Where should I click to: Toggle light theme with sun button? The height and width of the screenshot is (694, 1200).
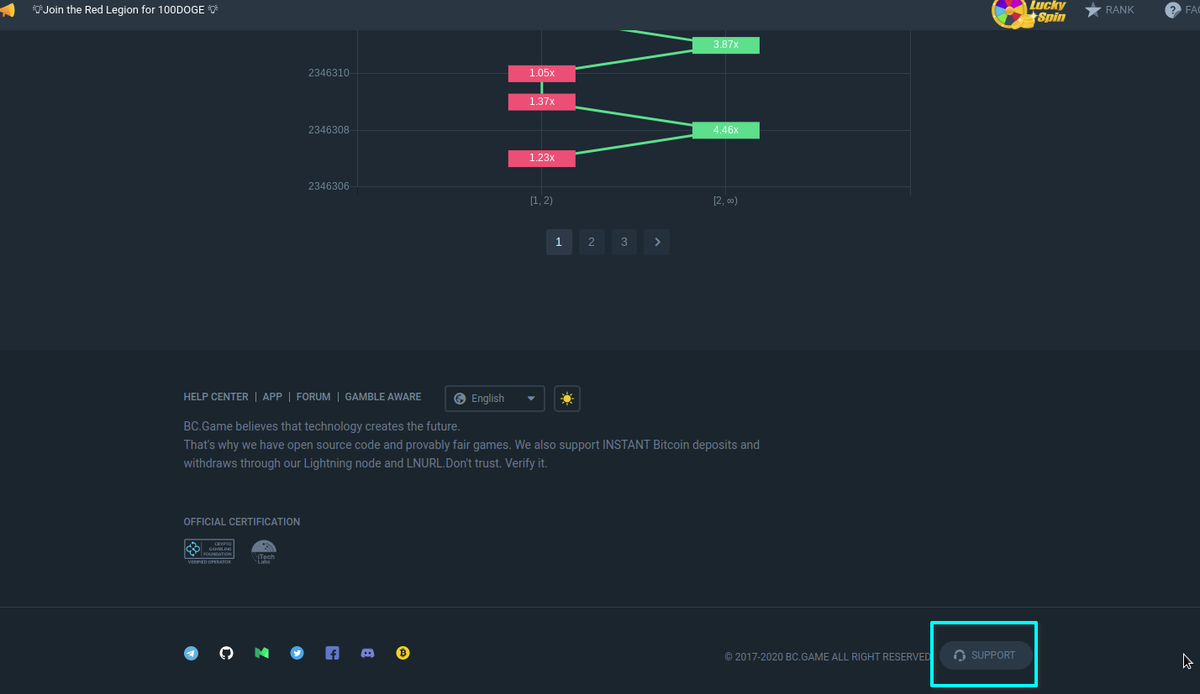[567, 398]
